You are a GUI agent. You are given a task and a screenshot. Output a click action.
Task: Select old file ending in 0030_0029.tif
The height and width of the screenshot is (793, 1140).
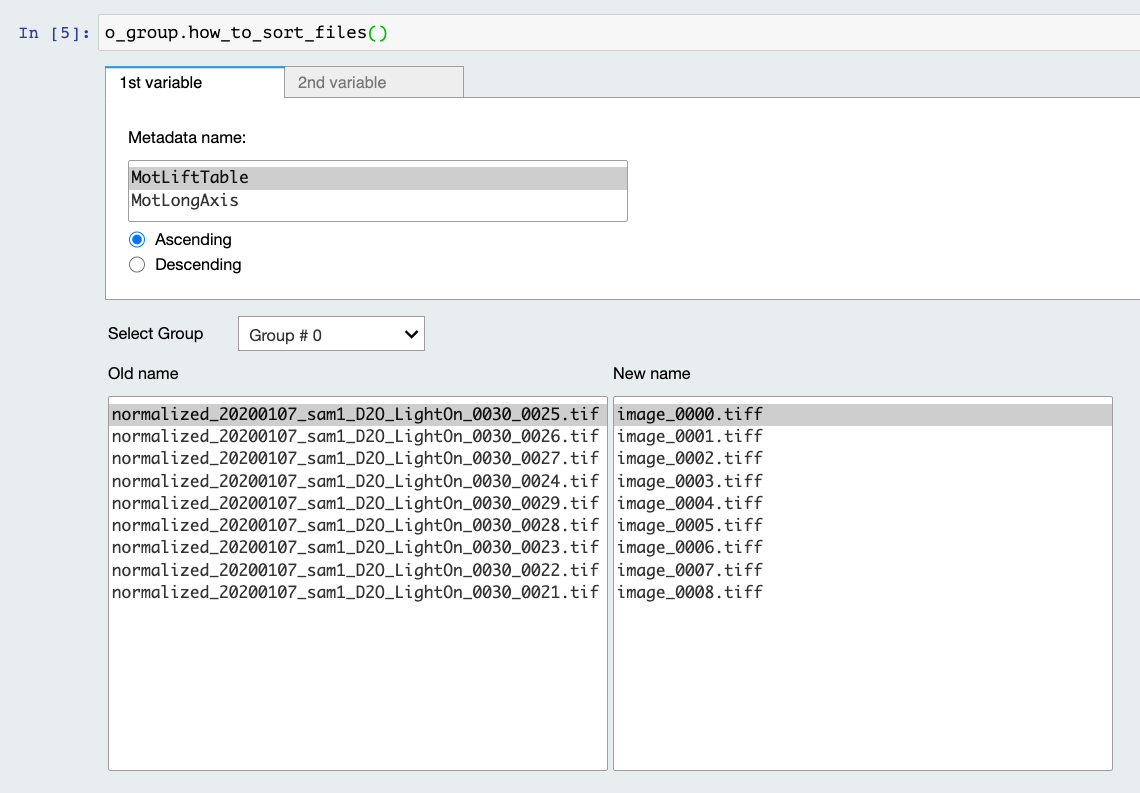pos(356,503)
